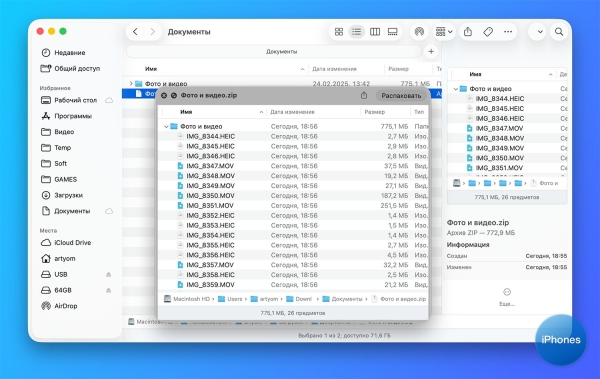600x379 pixels.
Task: Open Недавние in the sidebar
Action: click(69, 52)
